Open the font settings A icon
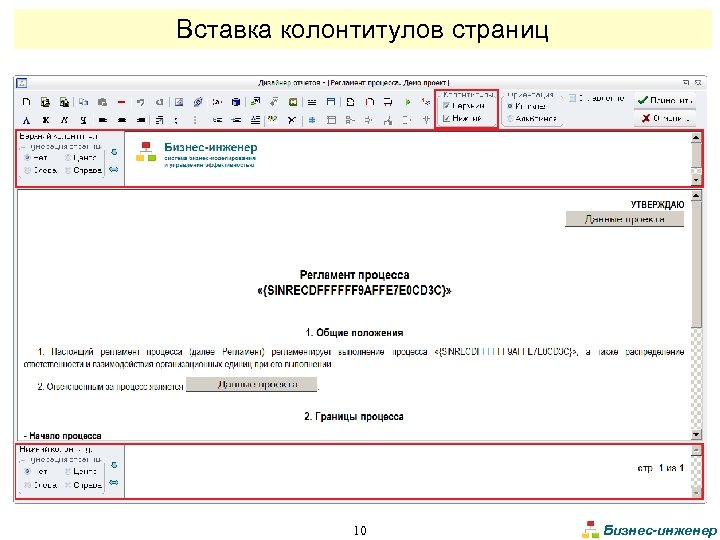720x540 pixels. coord(26,120)
